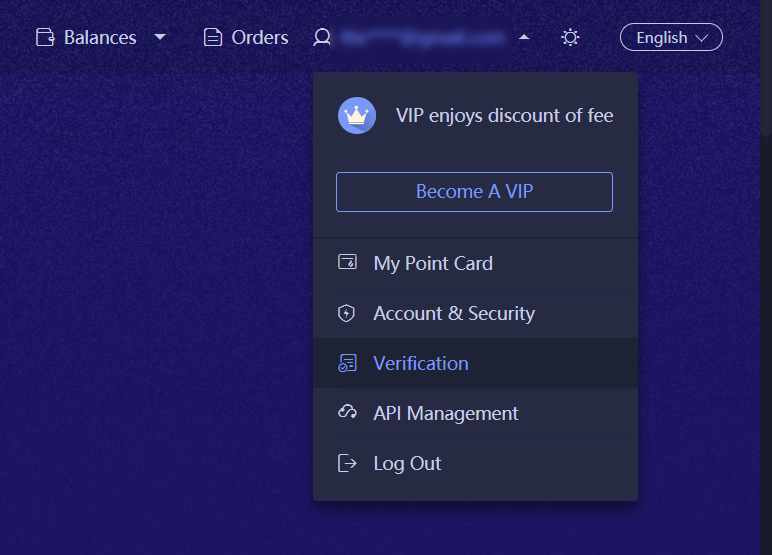
Task: Click the API Management cloud icon
Action: tap(347, 413)
